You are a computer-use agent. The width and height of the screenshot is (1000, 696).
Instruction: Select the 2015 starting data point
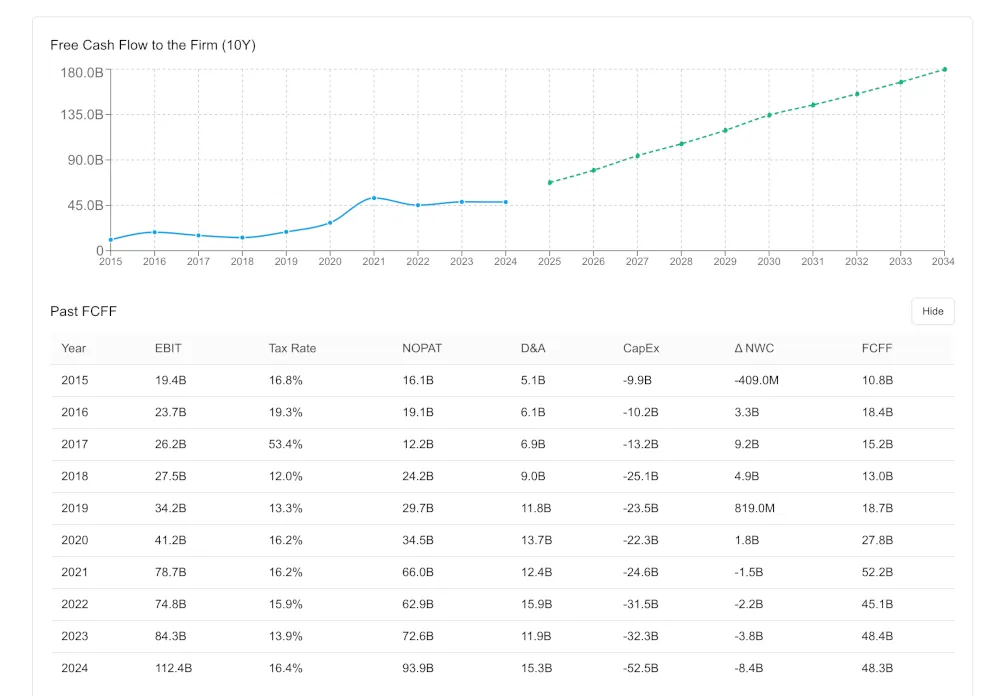[110, 240]
